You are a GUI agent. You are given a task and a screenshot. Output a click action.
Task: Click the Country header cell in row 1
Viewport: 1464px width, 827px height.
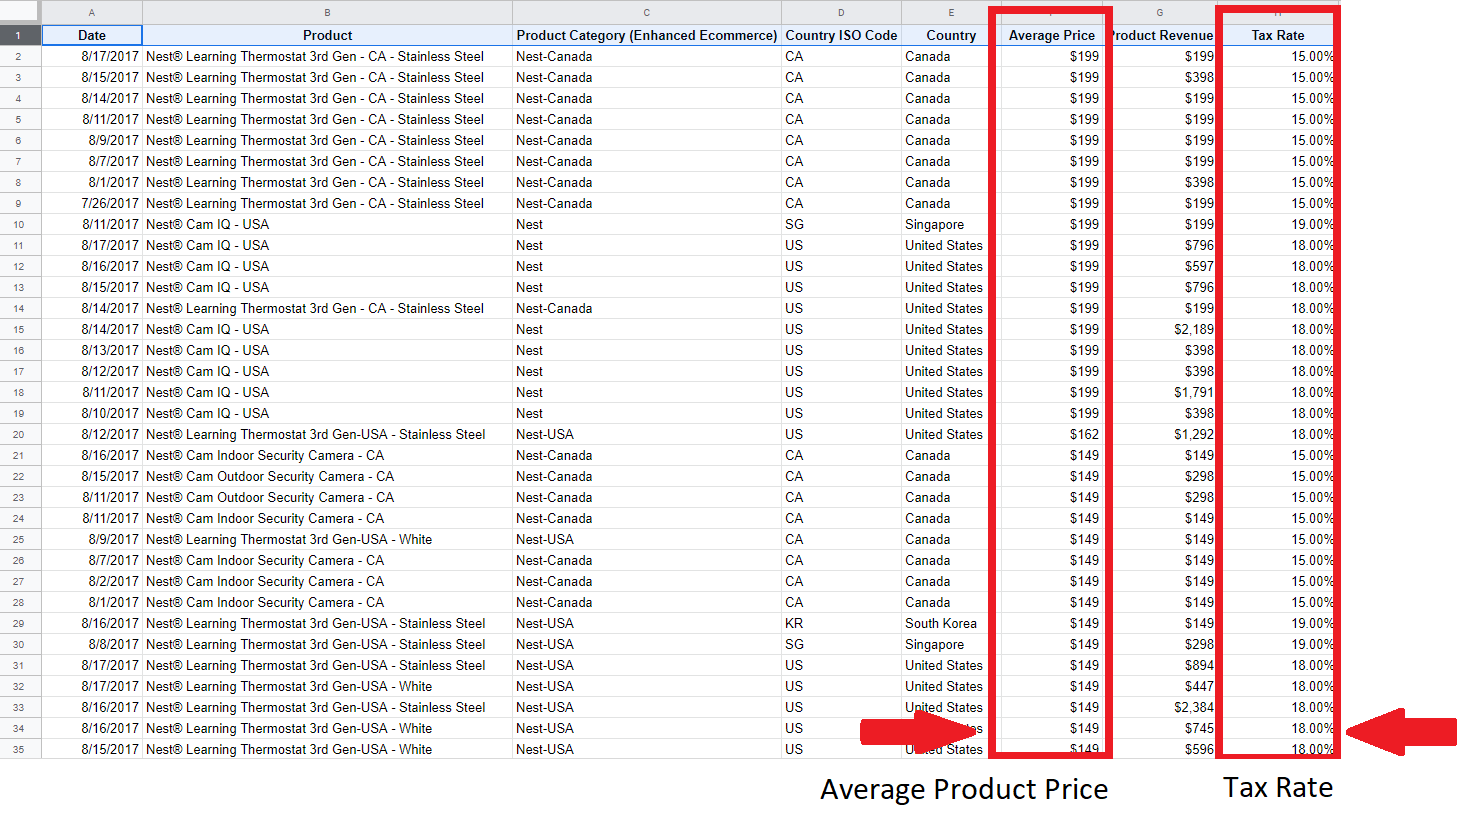951,35
